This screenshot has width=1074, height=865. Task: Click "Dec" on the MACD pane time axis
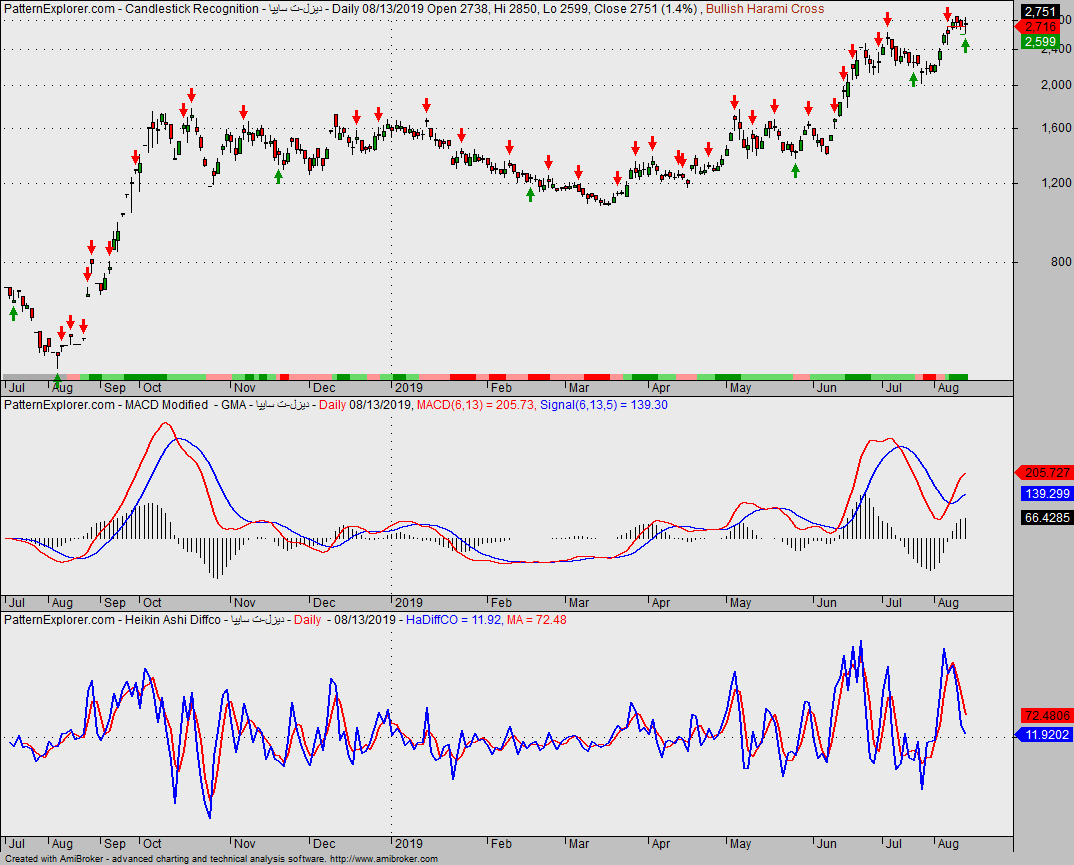click(324, 603)
